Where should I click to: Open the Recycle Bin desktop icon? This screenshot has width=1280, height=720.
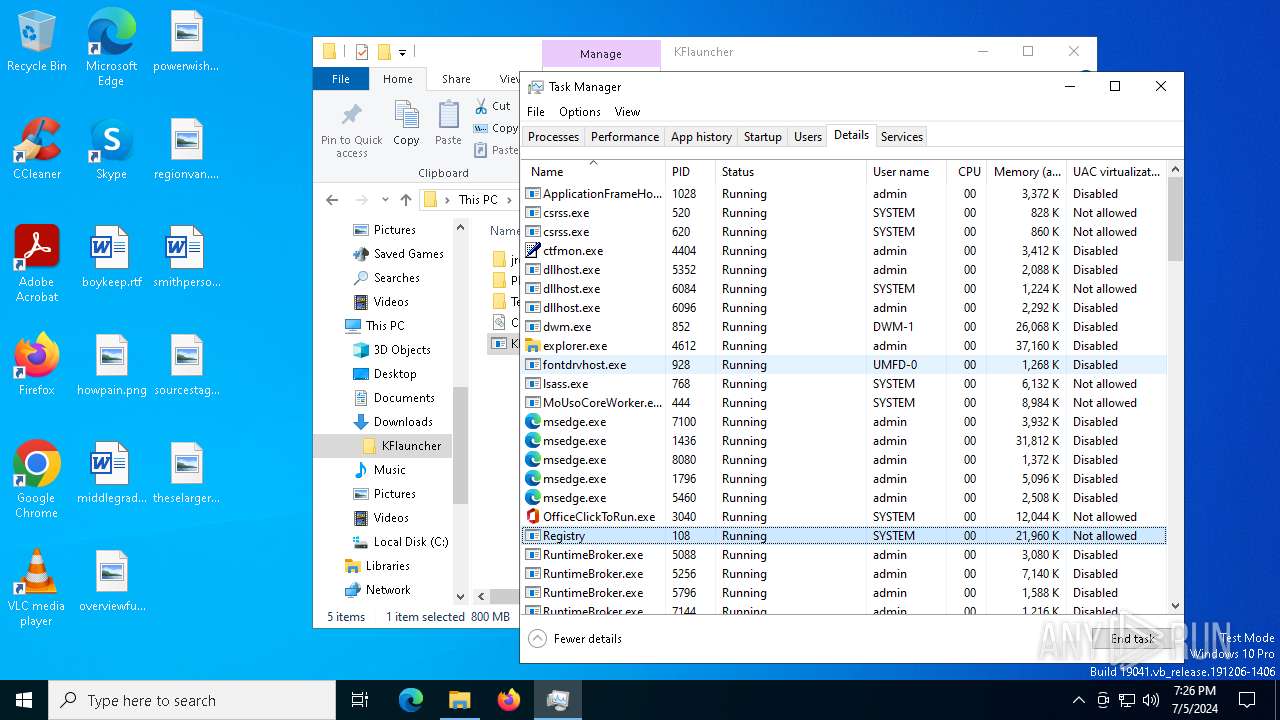tap(37, 42)
